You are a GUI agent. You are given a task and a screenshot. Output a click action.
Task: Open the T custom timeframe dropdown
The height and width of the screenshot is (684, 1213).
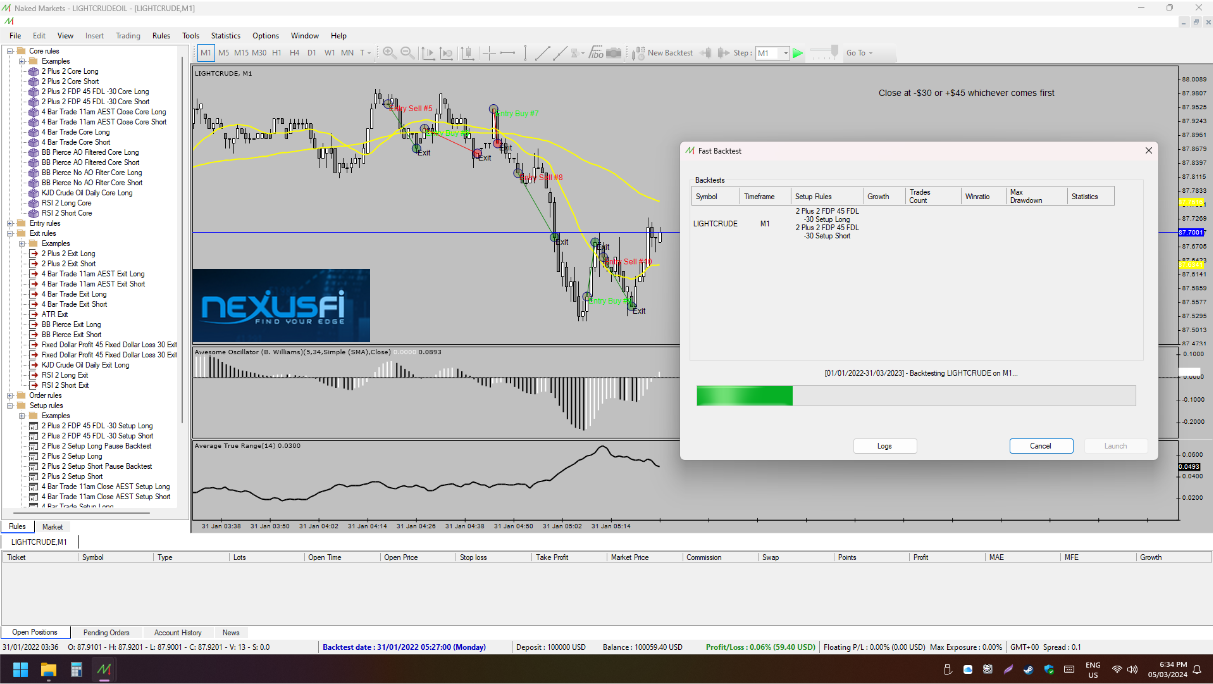tap(366, 52)
